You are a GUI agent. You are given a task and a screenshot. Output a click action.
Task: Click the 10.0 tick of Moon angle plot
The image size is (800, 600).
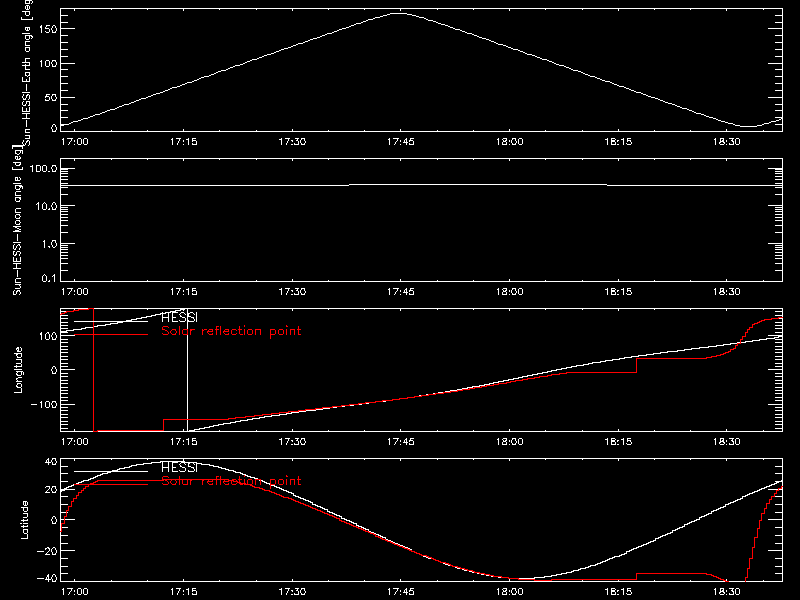coord(46,206)
